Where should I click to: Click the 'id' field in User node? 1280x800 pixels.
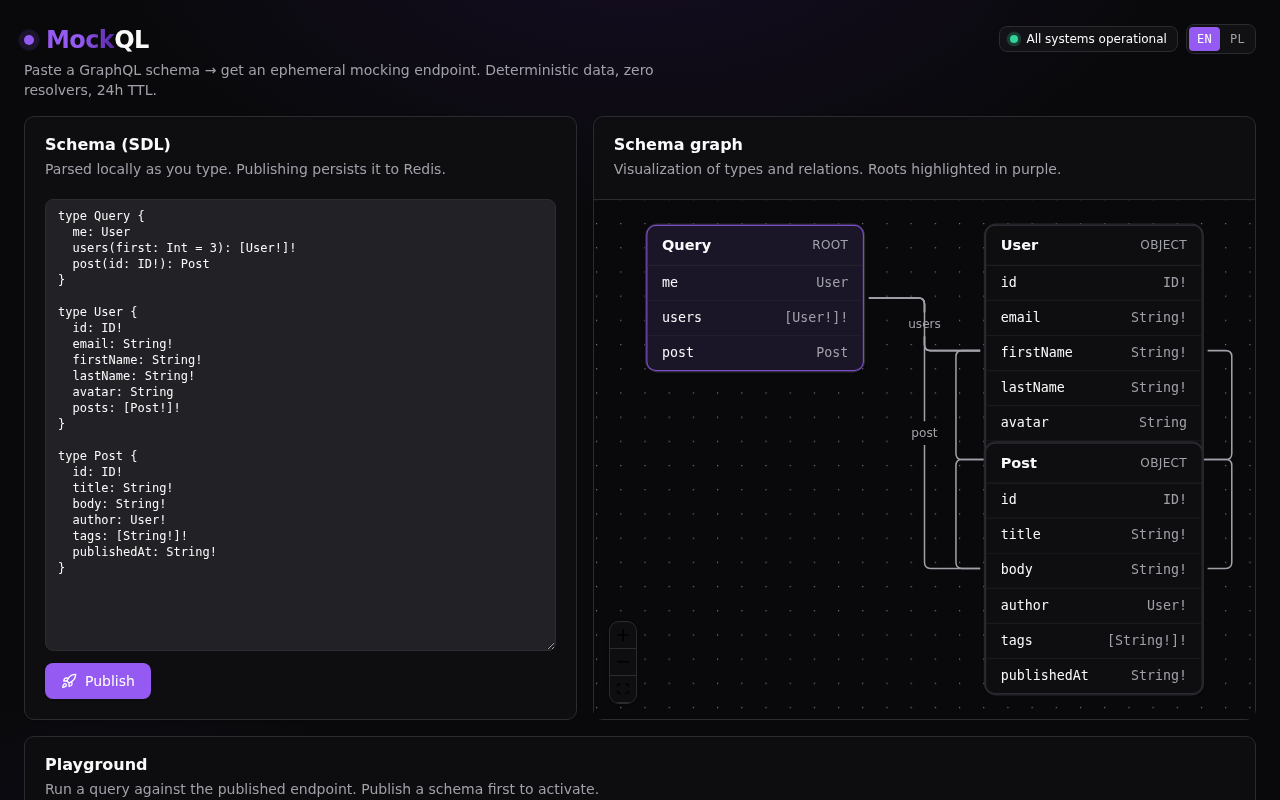[x=1094, y=283]
